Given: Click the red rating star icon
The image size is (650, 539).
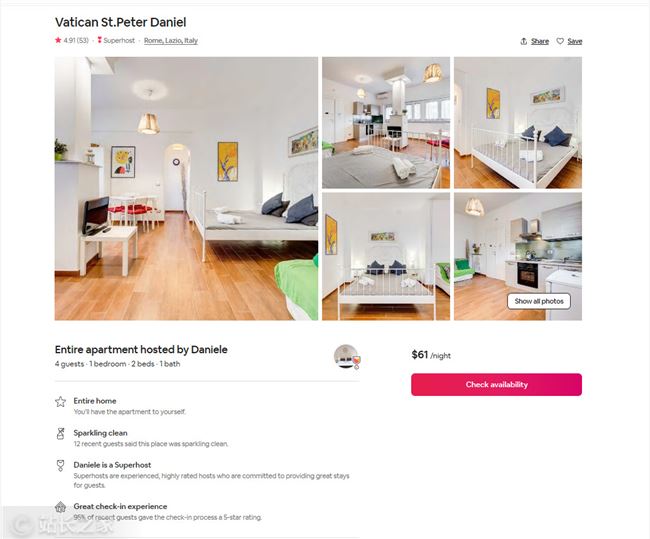Looking at the screenshot, I should 58,40.
